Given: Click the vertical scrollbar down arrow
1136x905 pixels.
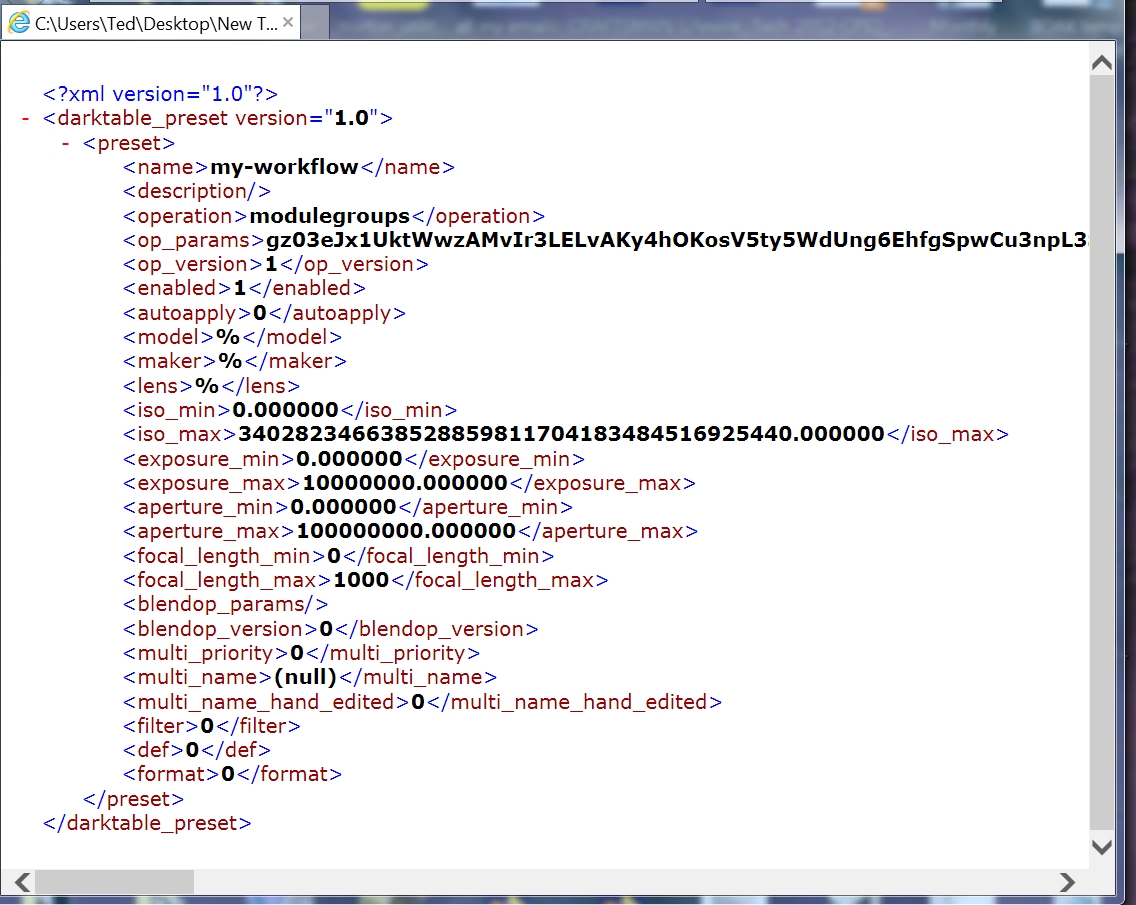Looking at the screenshot, I should (1101, 847).
